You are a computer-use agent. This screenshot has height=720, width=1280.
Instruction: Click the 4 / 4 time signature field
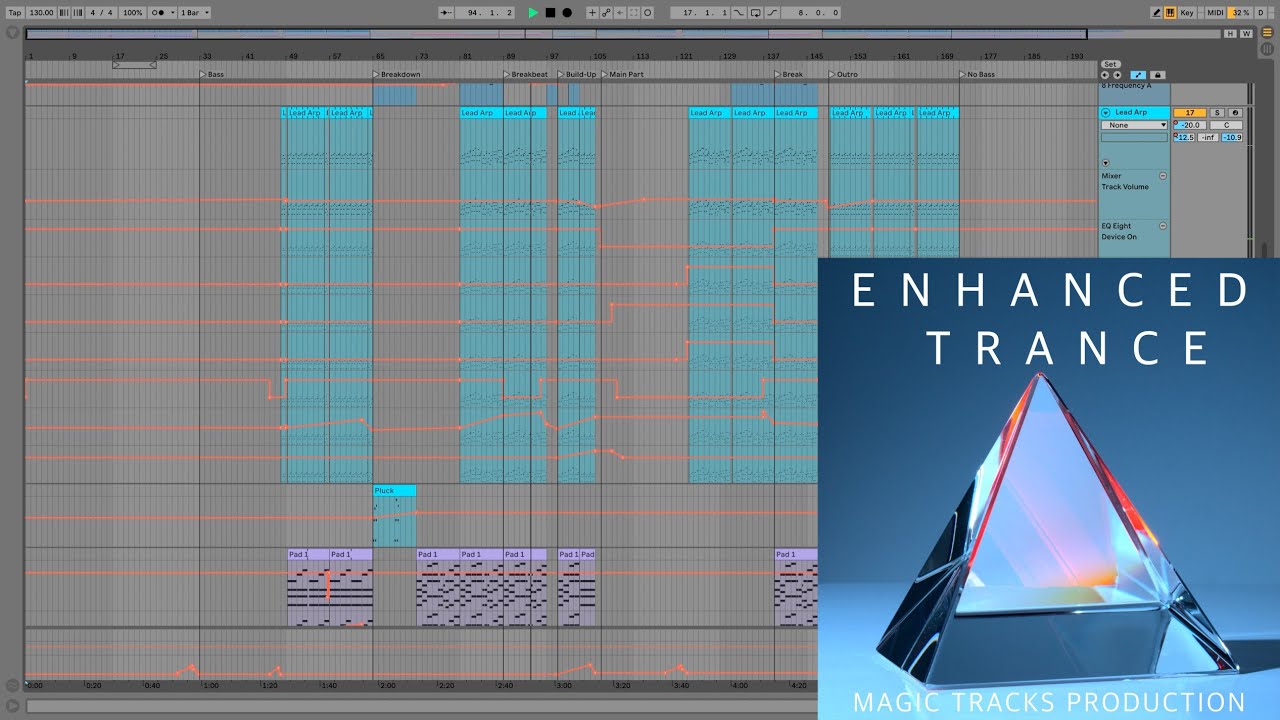point(101,13)
